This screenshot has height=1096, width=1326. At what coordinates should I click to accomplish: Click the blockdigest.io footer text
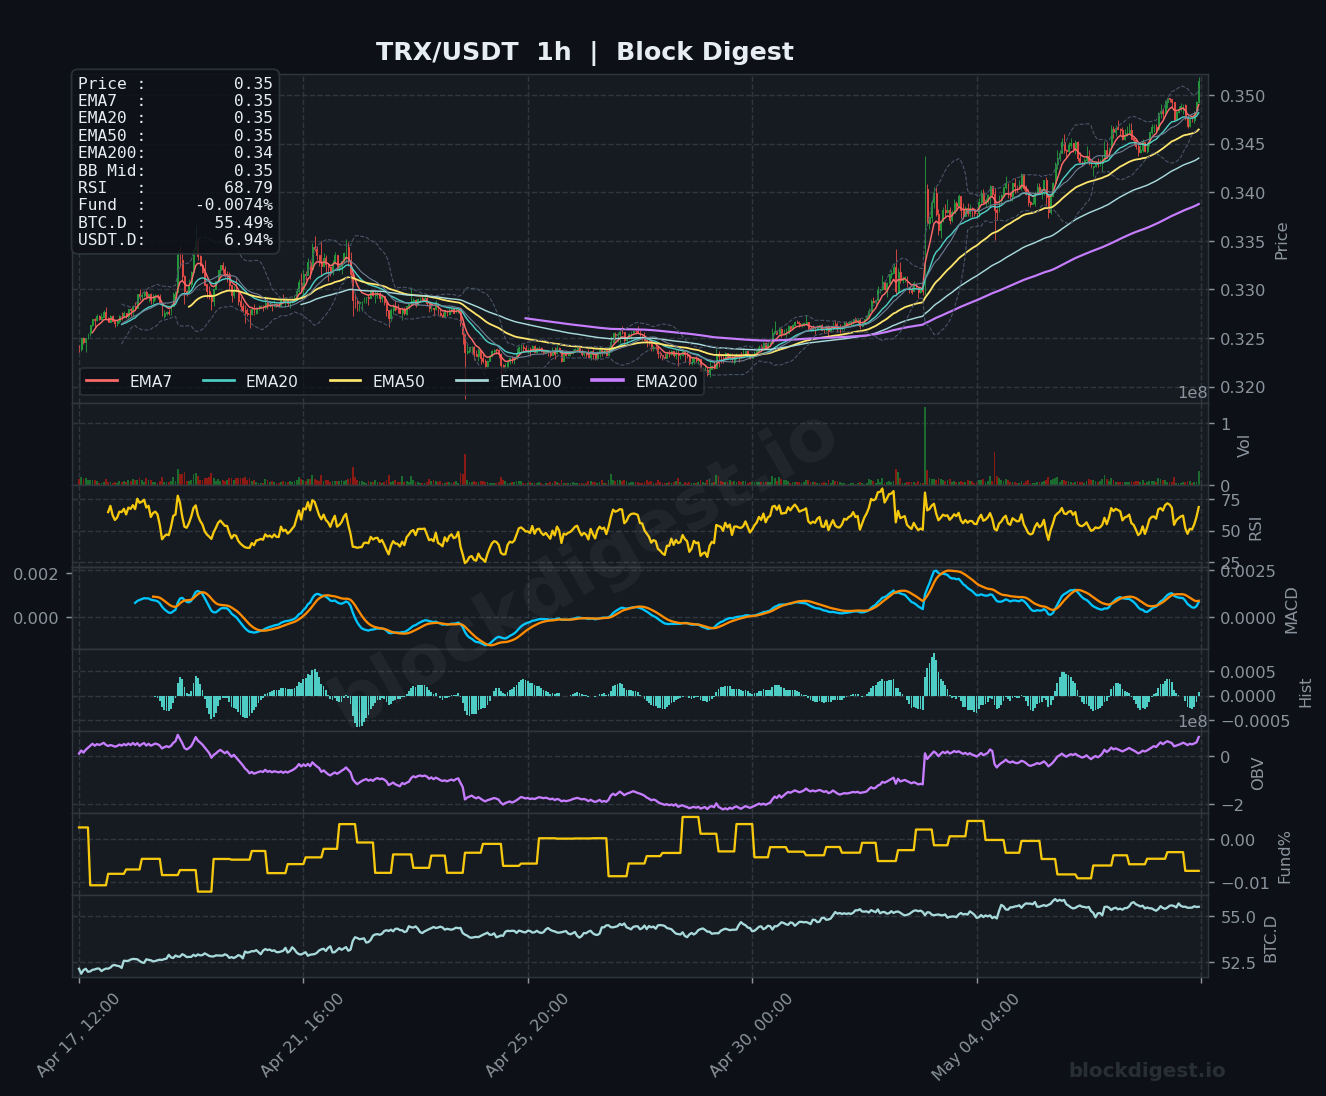[1147, 1071]
